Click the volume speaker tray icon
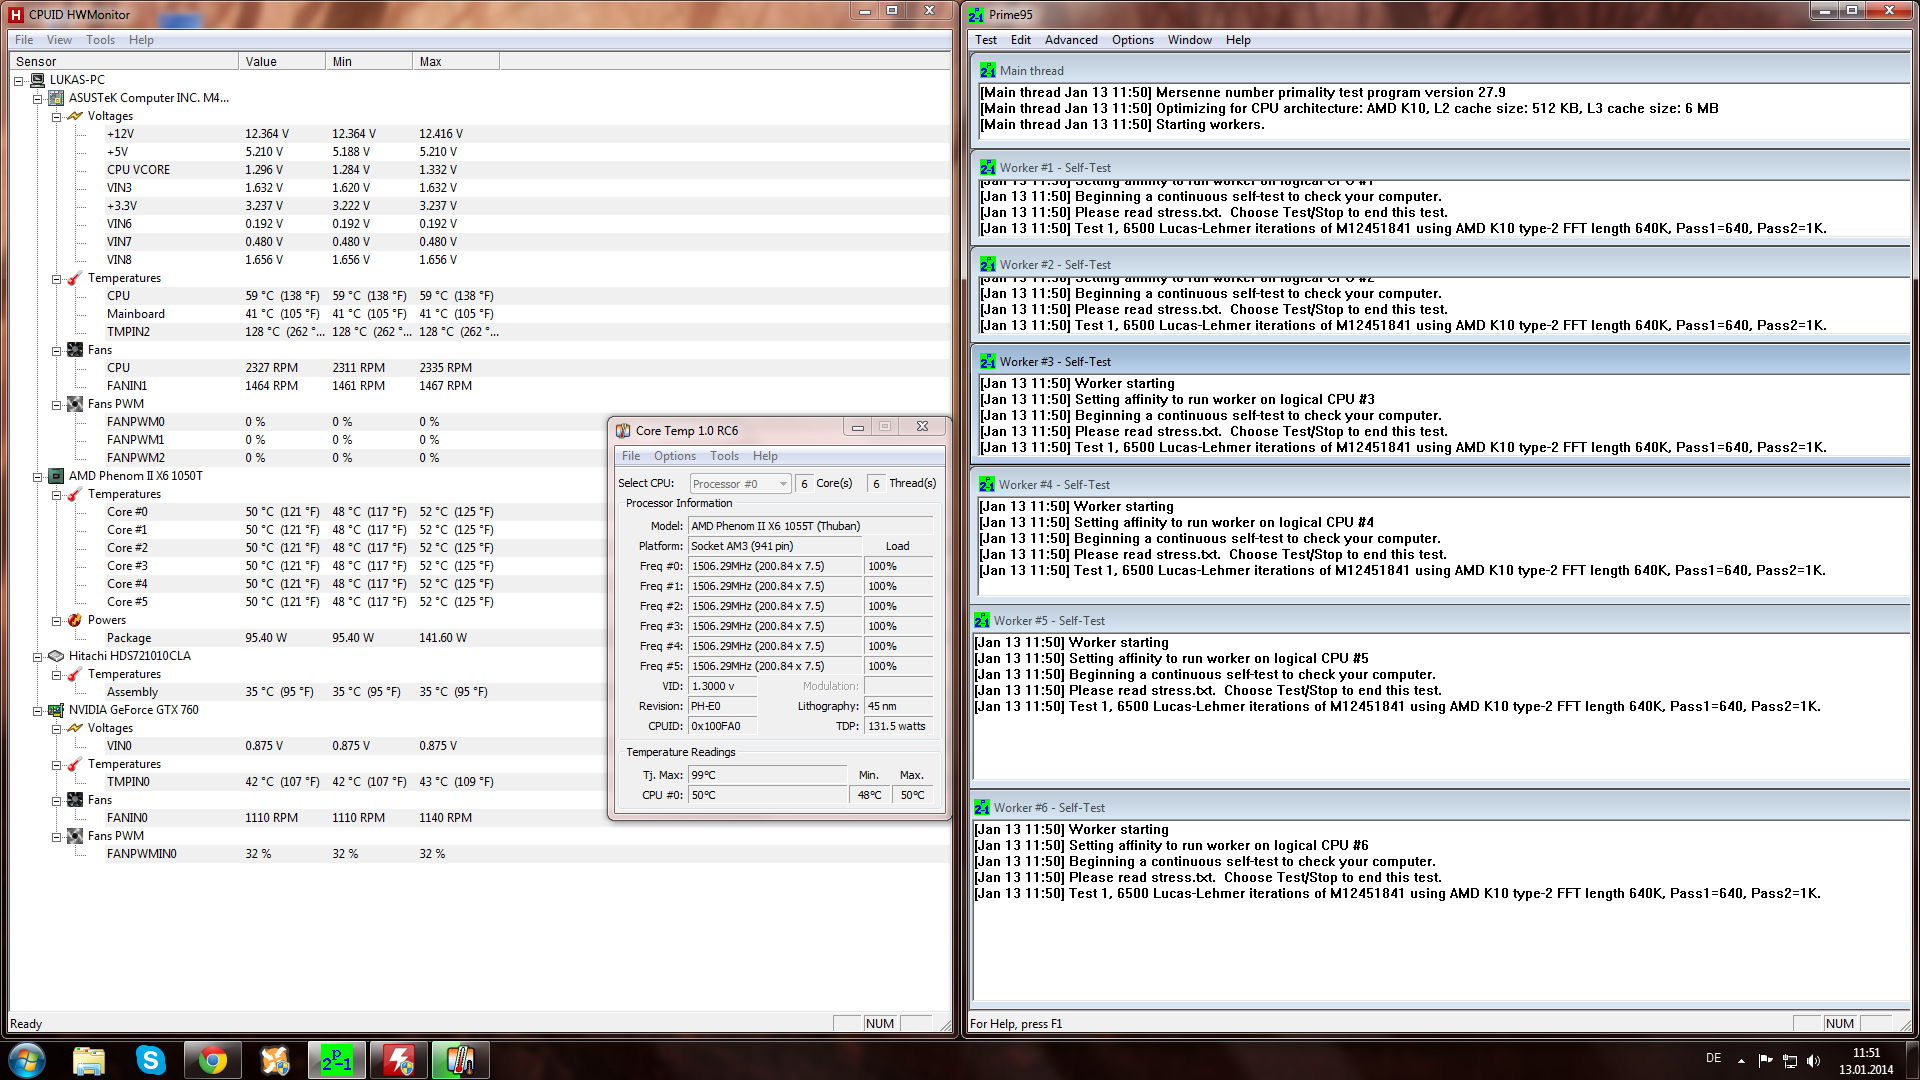This screenshot has width=1920, height=1080. (x=1814, y=1060)
